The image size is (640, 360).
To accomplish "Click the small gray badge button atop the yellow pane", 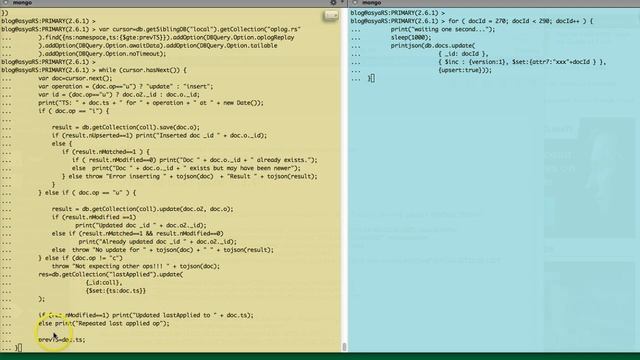I will [331, 16].
